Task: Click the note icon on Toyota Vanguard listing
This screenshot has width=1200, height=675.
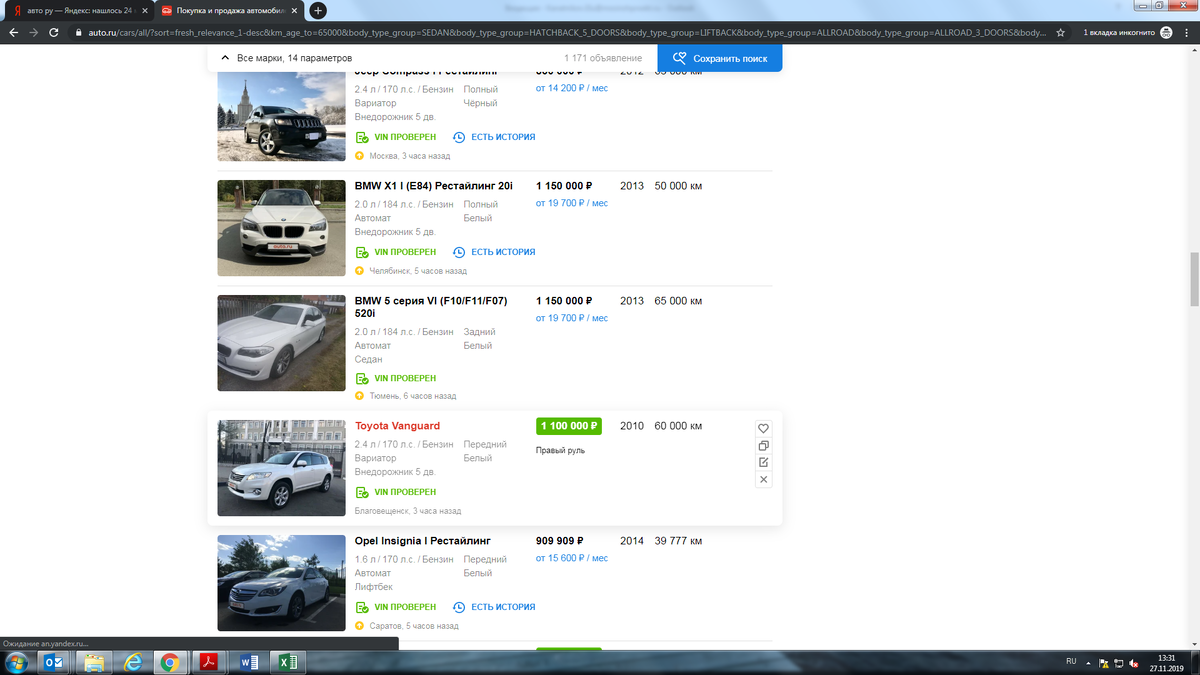Action: tap(763, 462)
